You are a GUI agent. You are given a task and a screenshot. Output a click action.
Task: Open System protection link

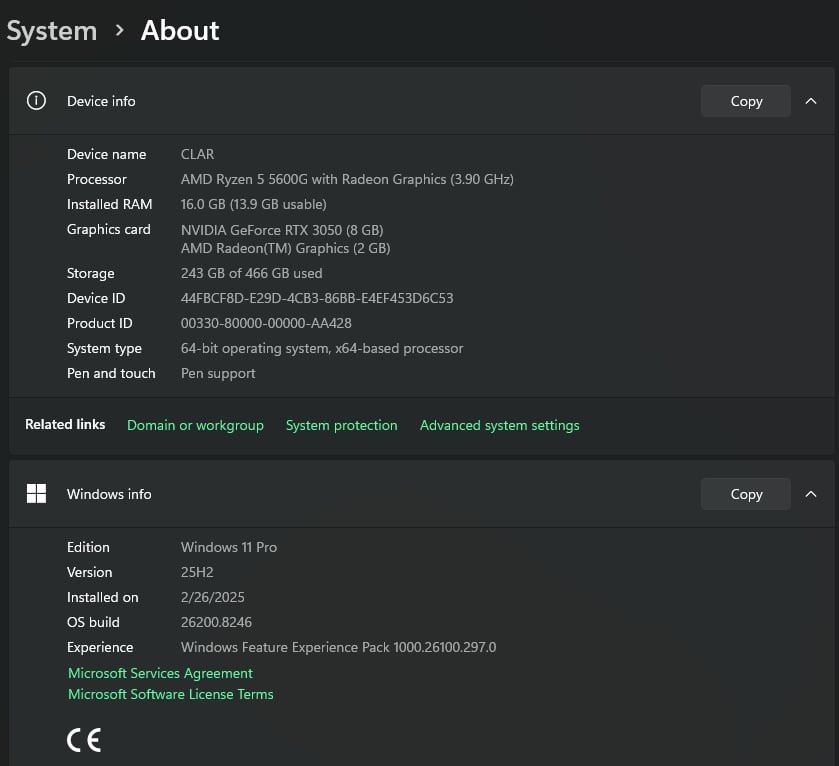pyautogui.click(x=341, y=425)
